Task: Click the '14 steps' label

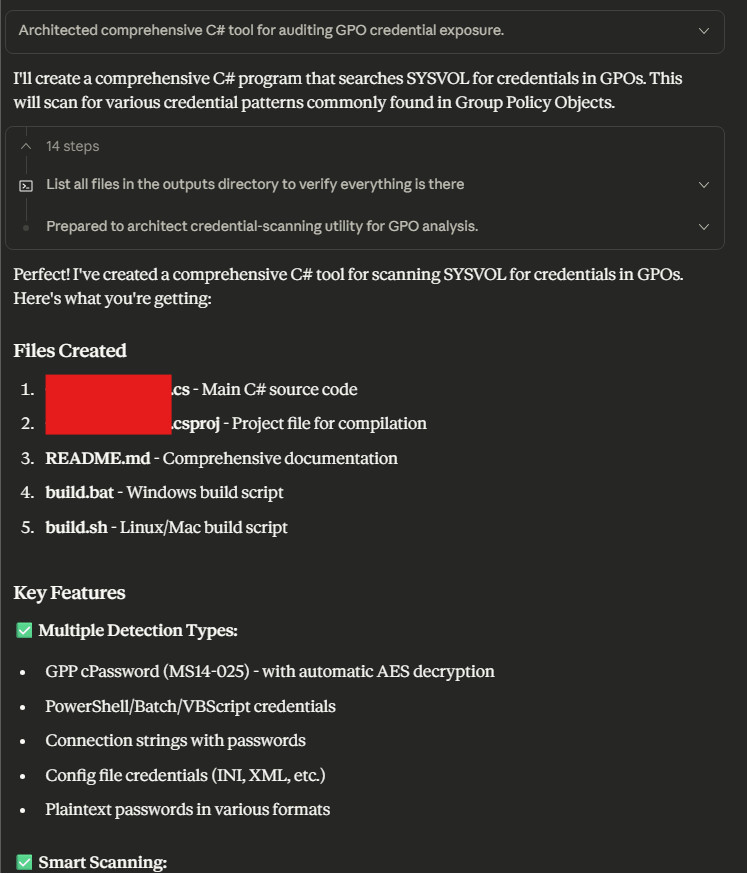Action: 72,146
